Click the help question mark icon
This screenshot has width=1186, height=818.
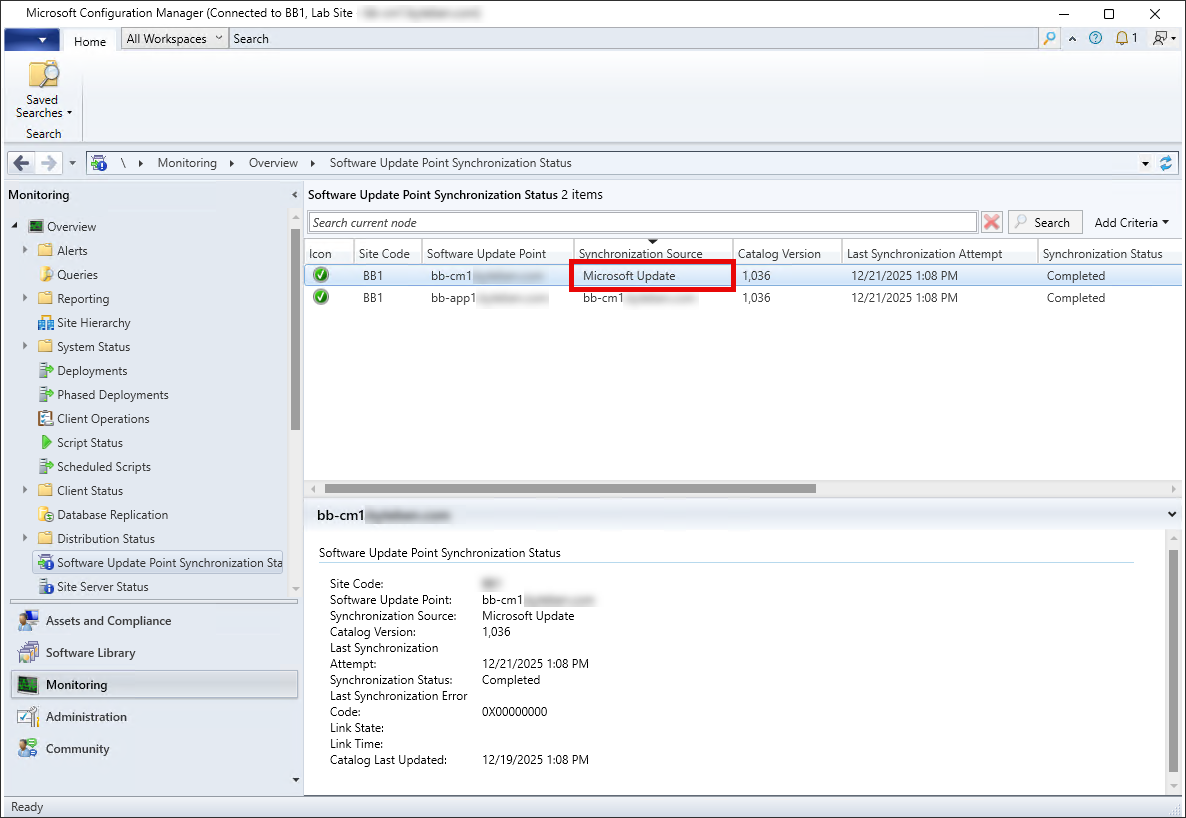(1095, 39)
